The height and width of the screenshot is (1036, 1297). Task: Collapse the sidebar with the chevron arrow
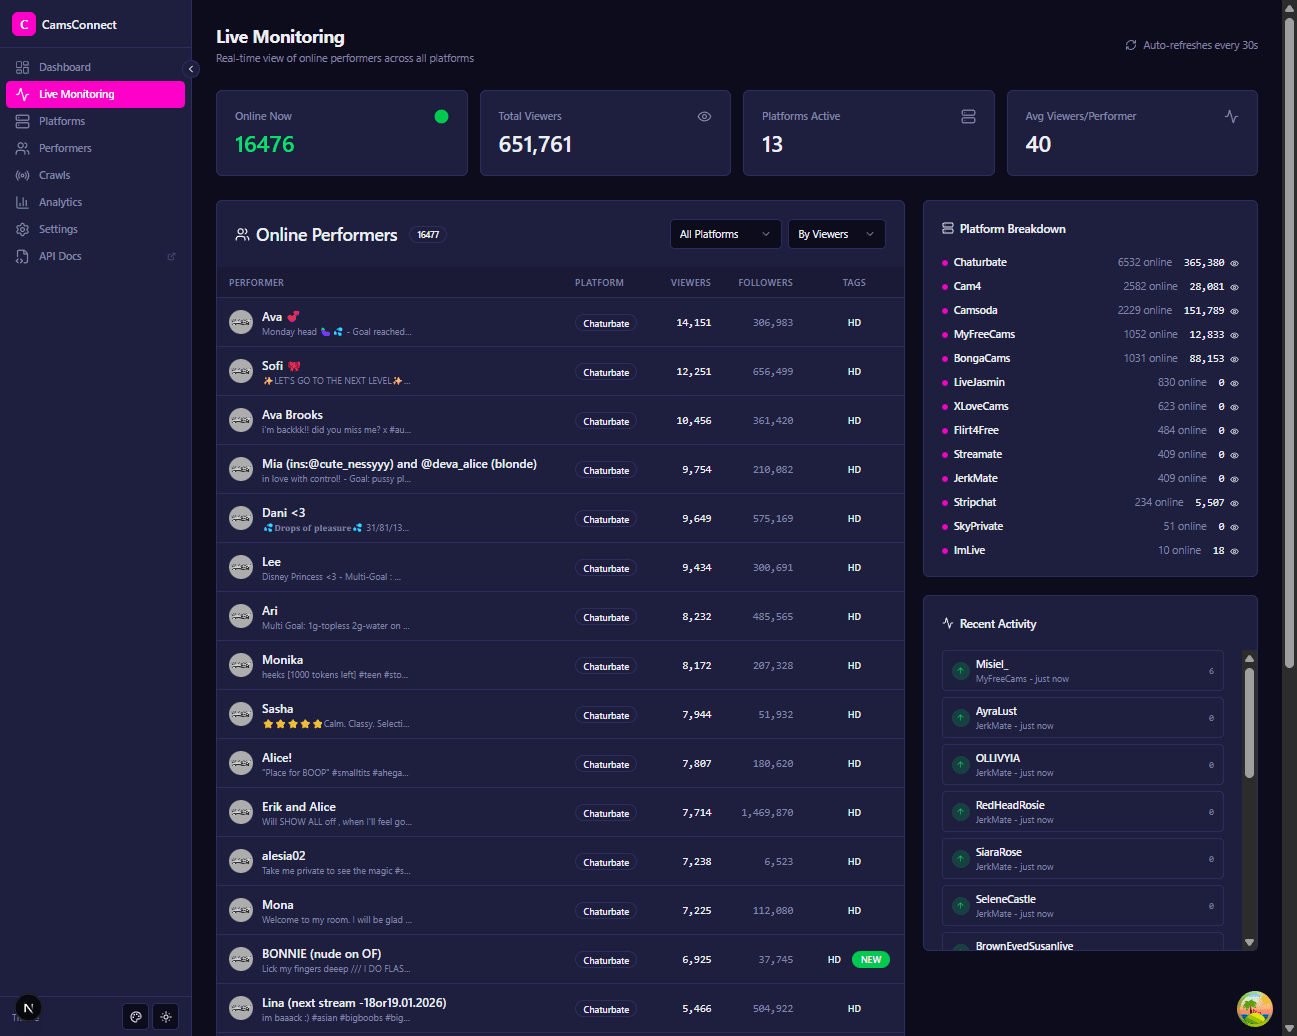pos(191,69)
